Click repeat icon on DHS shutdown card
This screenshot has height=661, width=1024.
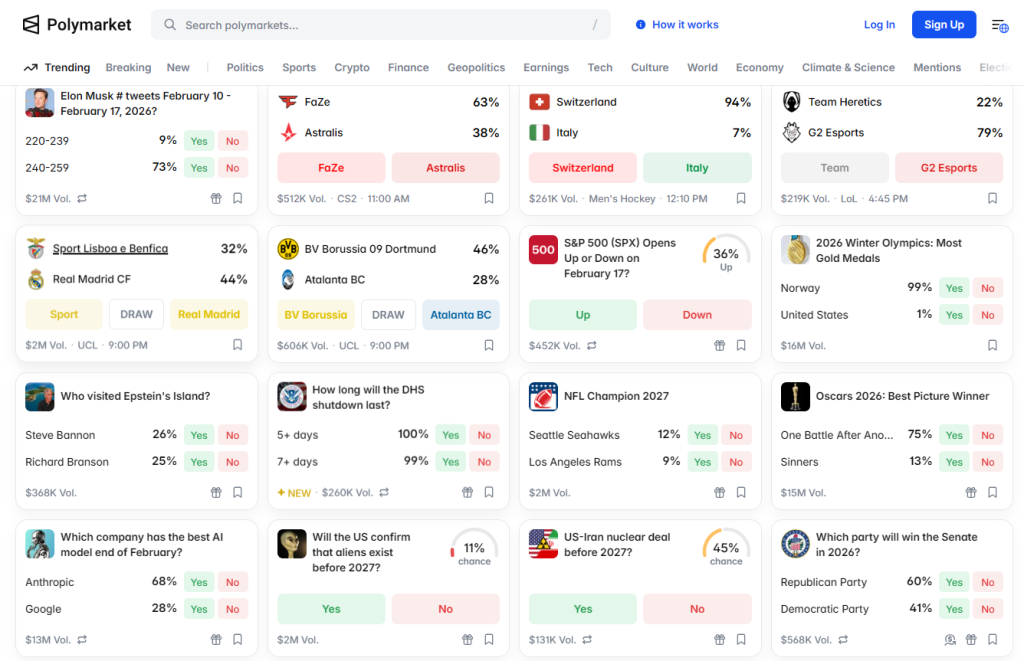(x=384, y=492)
